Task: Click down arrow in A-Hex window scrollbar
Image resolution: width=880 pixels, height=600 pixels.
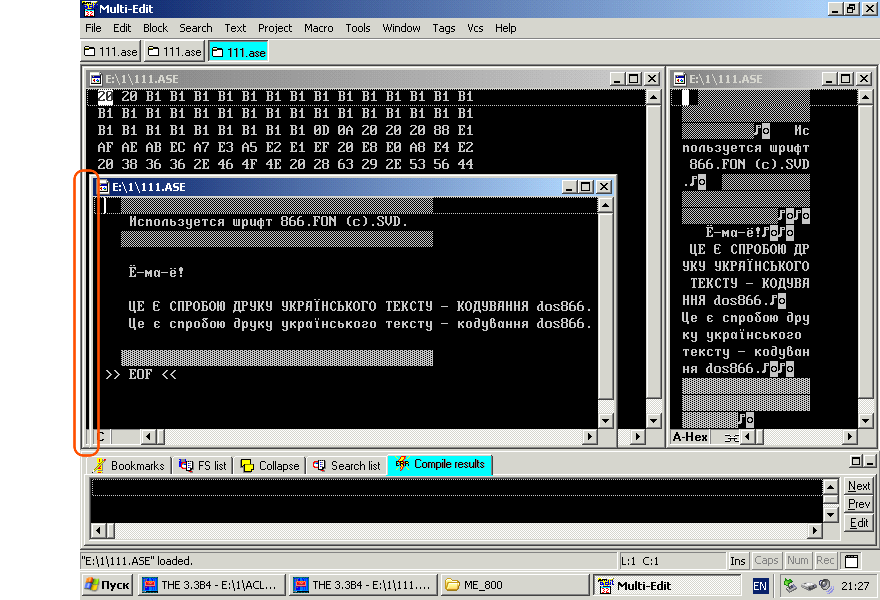Action: point(865,420)
